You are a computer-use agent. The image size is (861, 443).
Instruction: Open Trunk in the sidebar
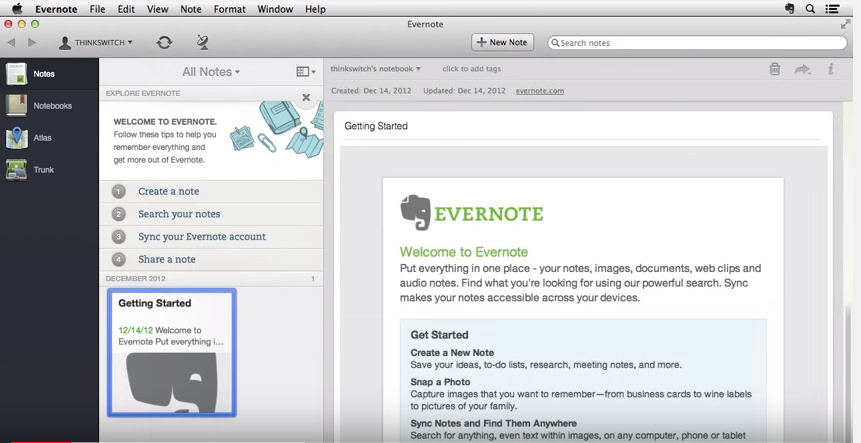coord(43,170)
